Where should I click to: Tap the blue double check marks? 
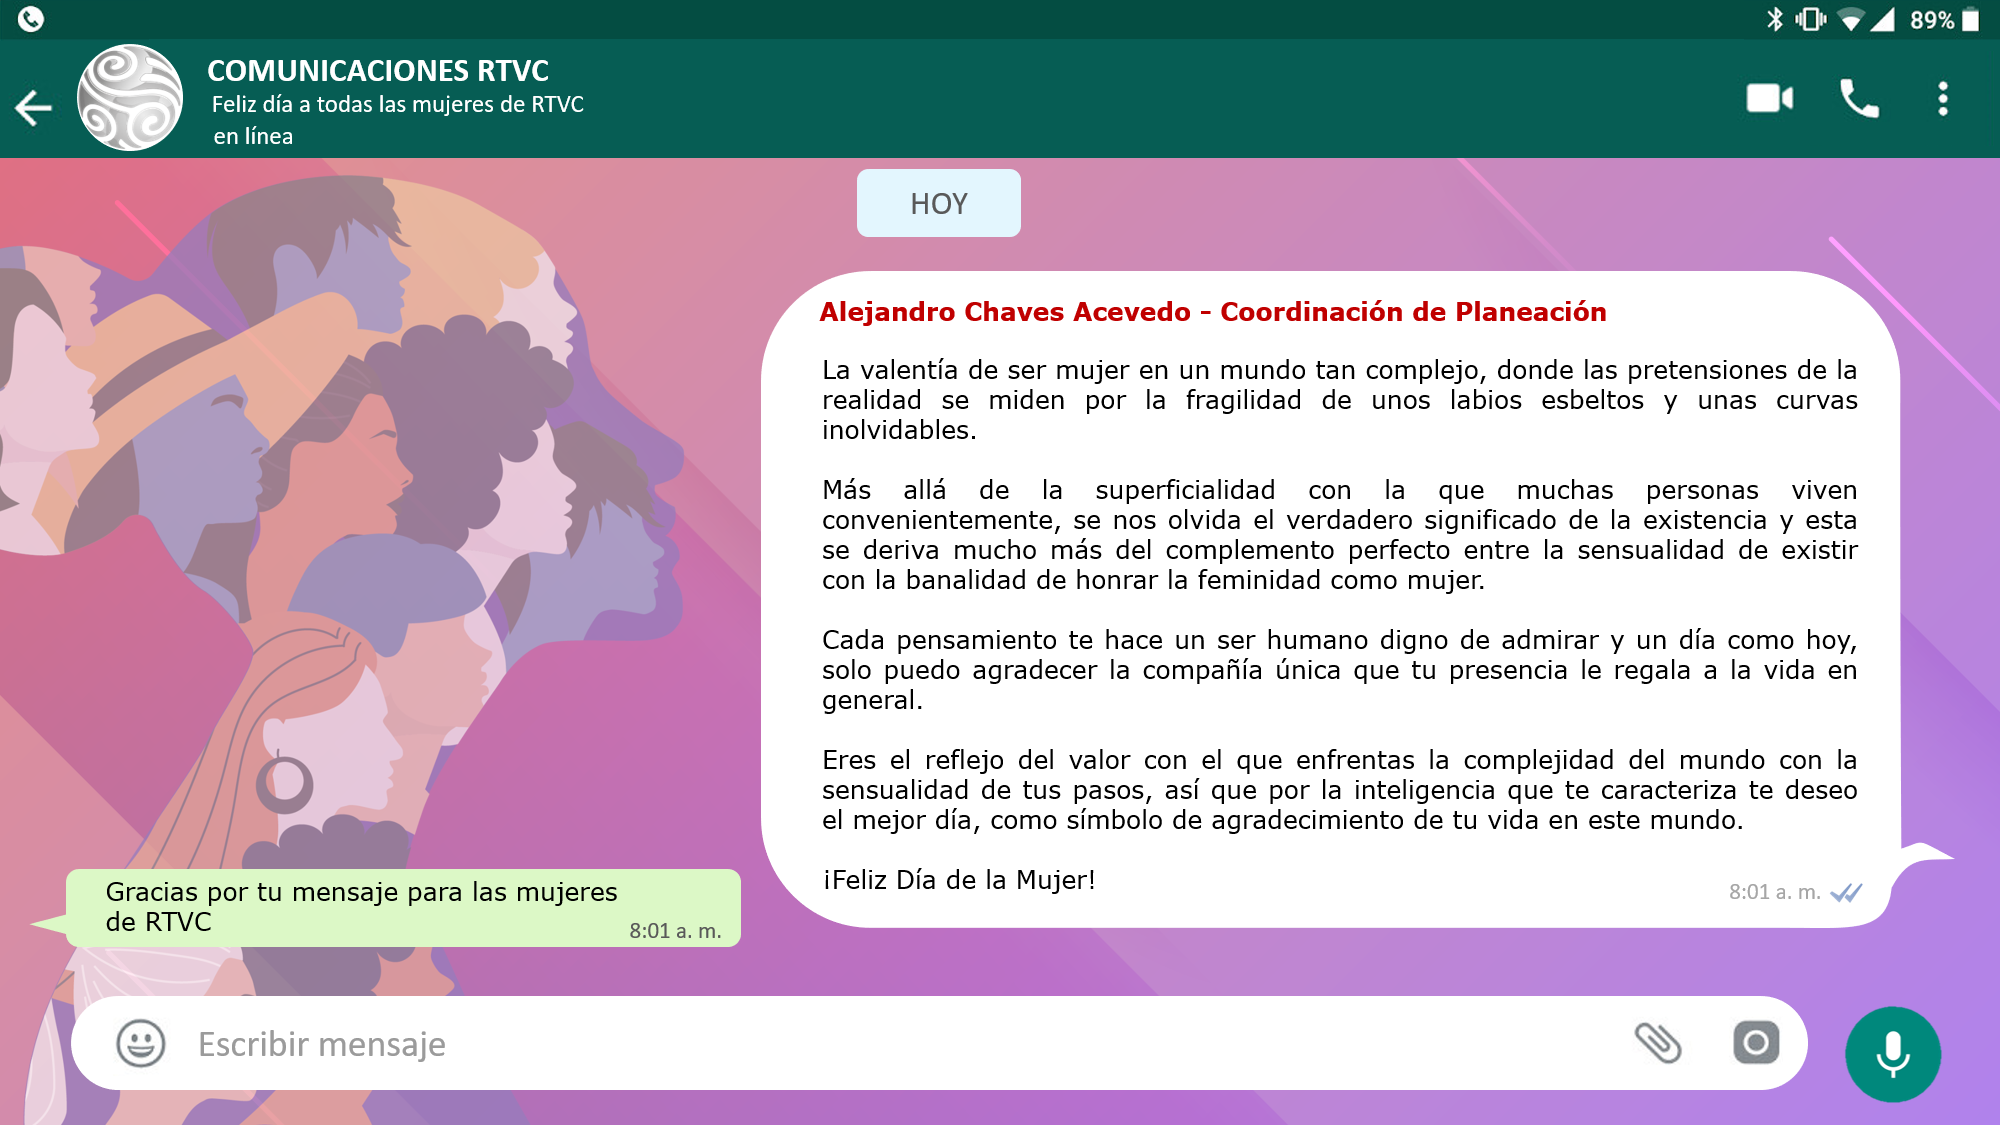(x=1846, y=892)
